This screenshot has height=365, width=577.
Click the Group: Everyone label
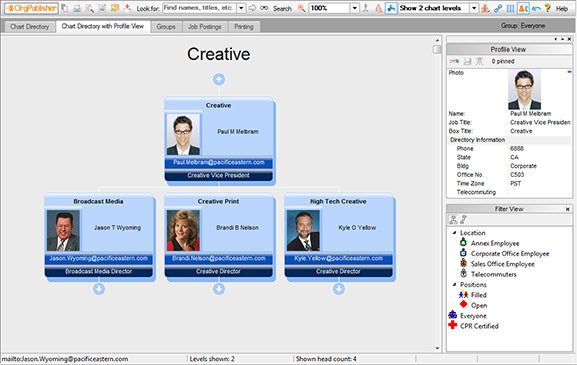click(523, 26)
